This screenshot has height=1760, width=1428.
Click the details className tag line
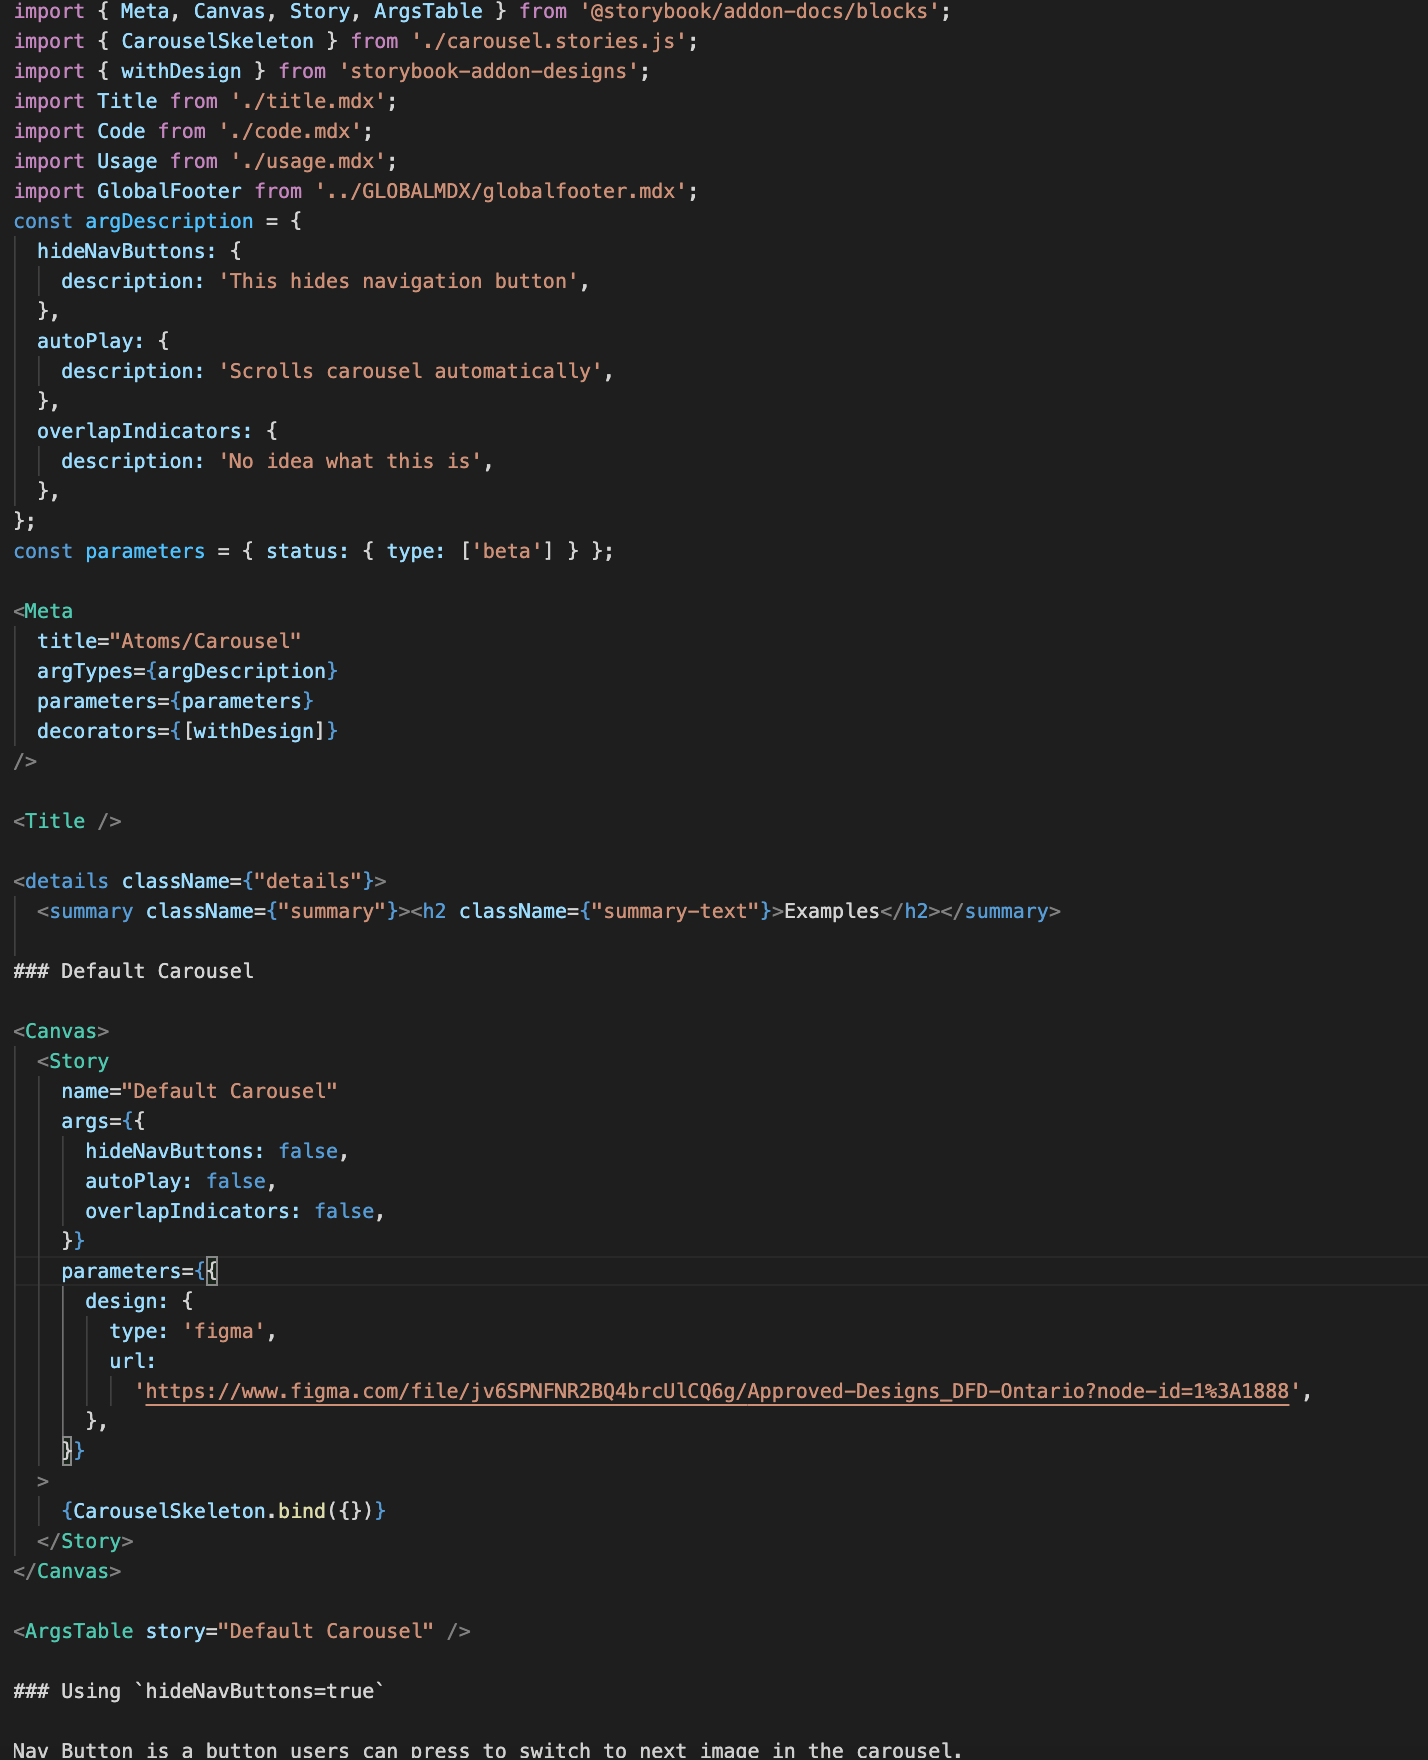199,881
